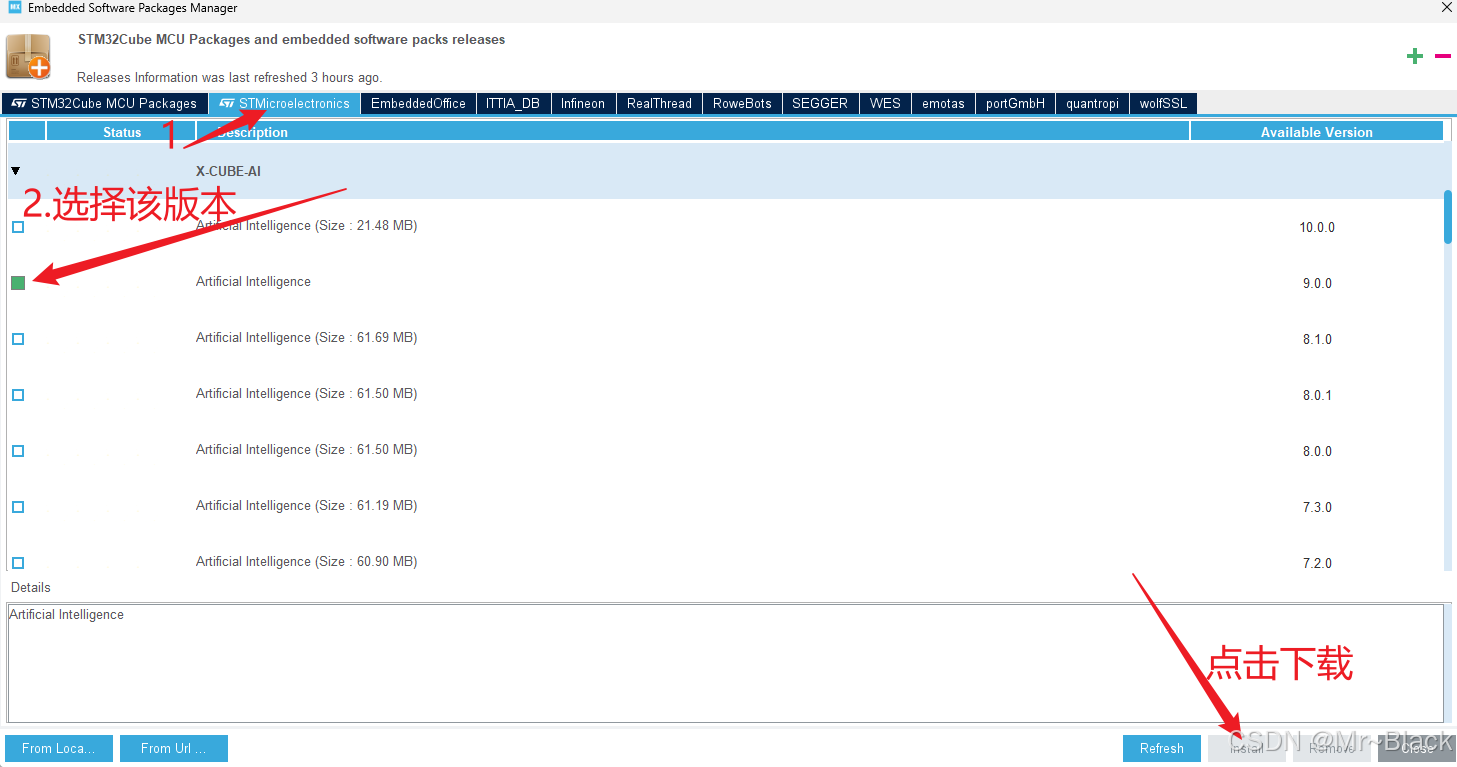
Task: Click the Remove button
Action: point(1332,748)
